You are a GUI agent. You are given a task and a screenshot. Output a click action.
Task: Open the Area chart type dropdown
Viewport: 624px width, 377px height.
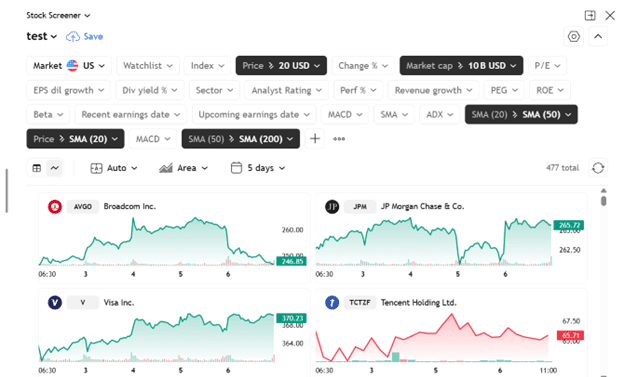click(183, 168)
